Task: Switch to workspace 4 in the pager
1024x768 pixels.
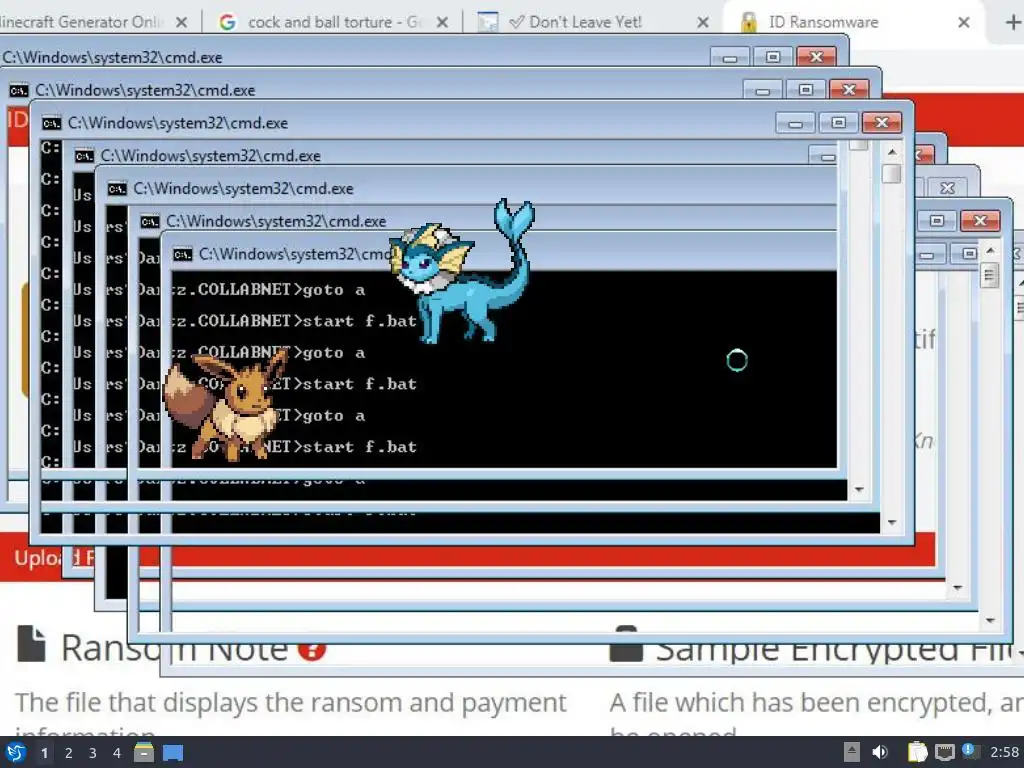Action: click(x=117, y=753)
